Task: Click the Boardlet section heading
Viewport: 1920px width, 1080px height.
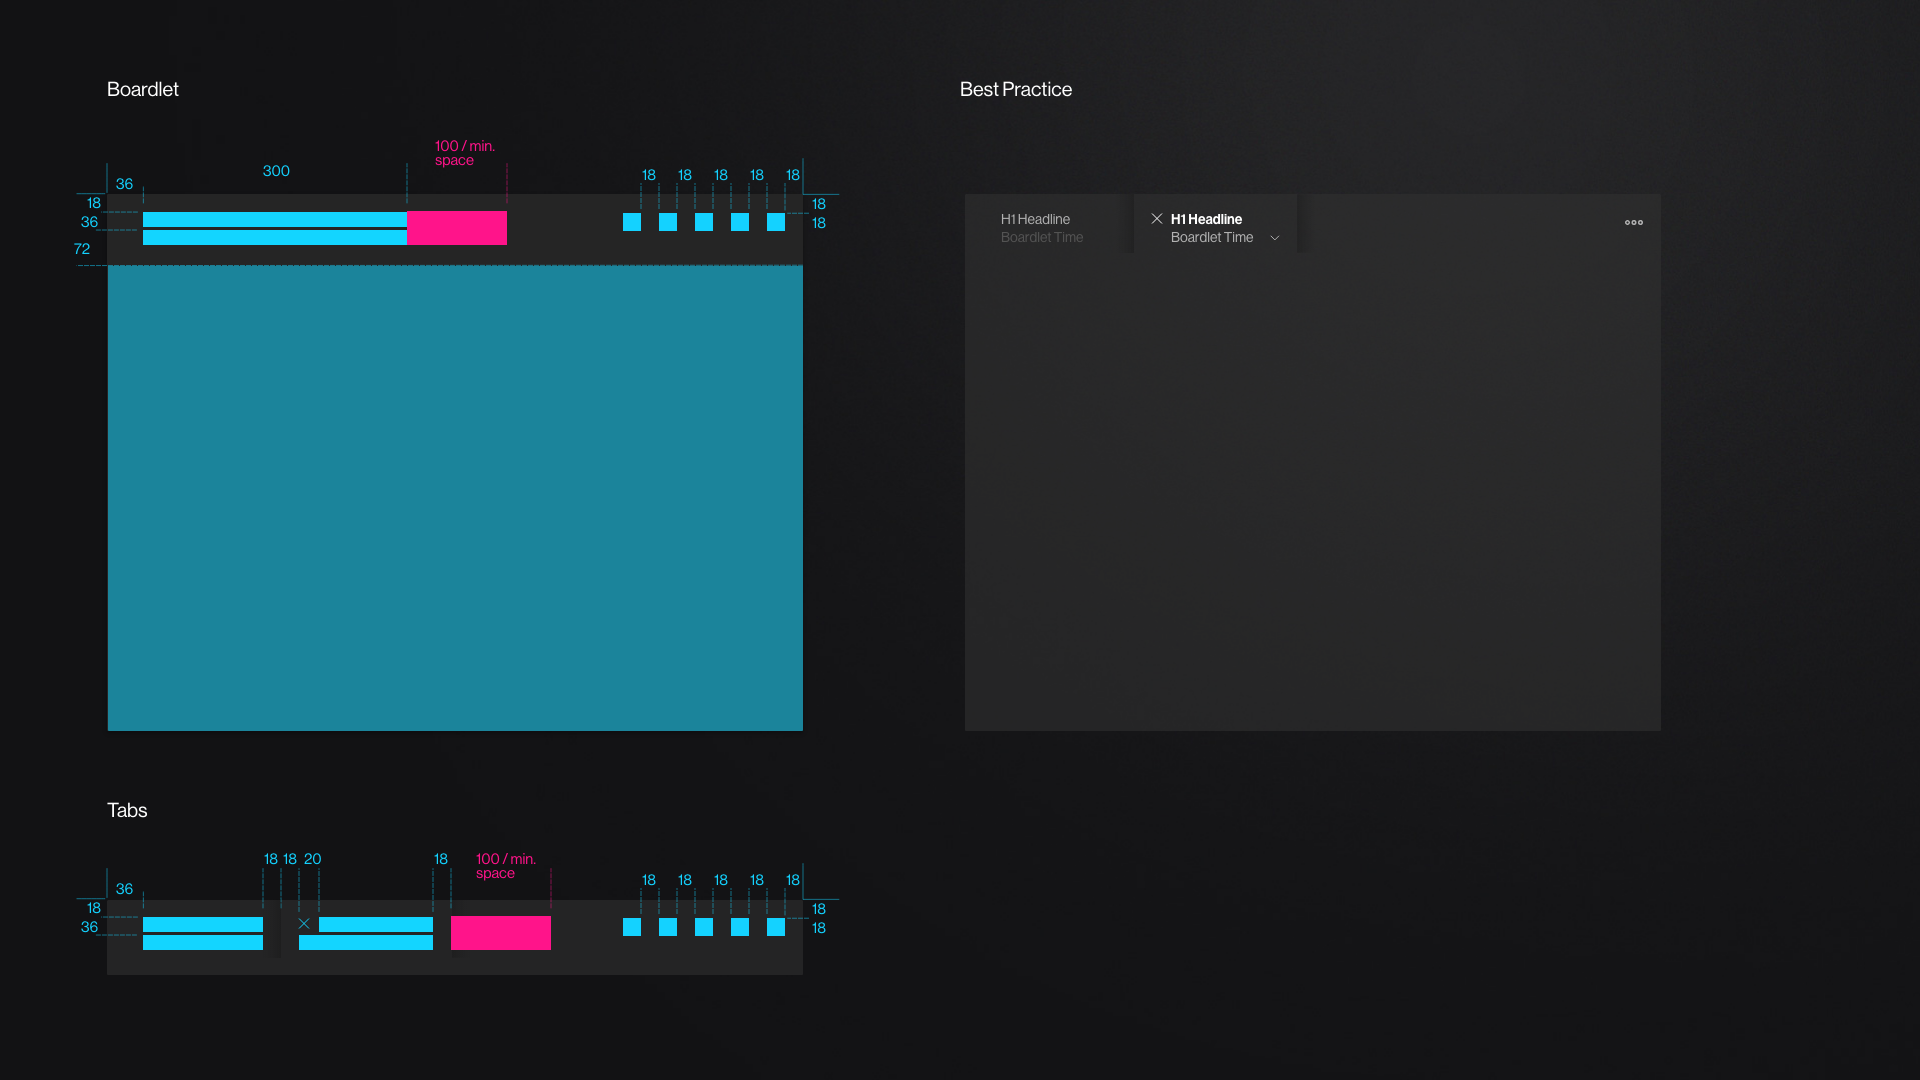Action: [143, 89]
